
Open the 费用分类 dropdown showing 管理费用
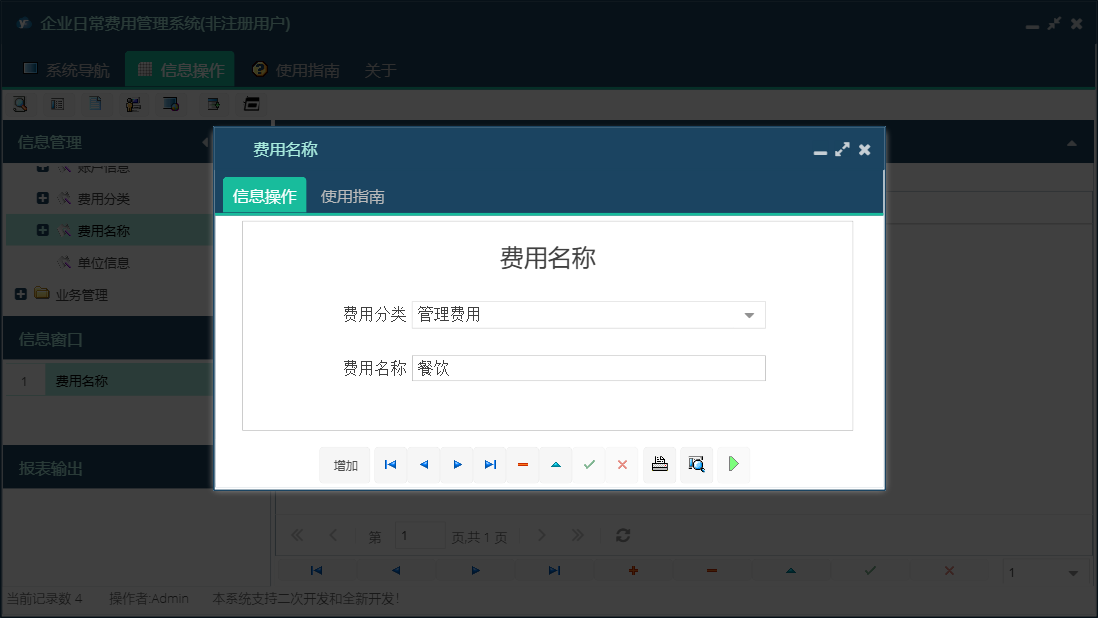click(748, 314)
